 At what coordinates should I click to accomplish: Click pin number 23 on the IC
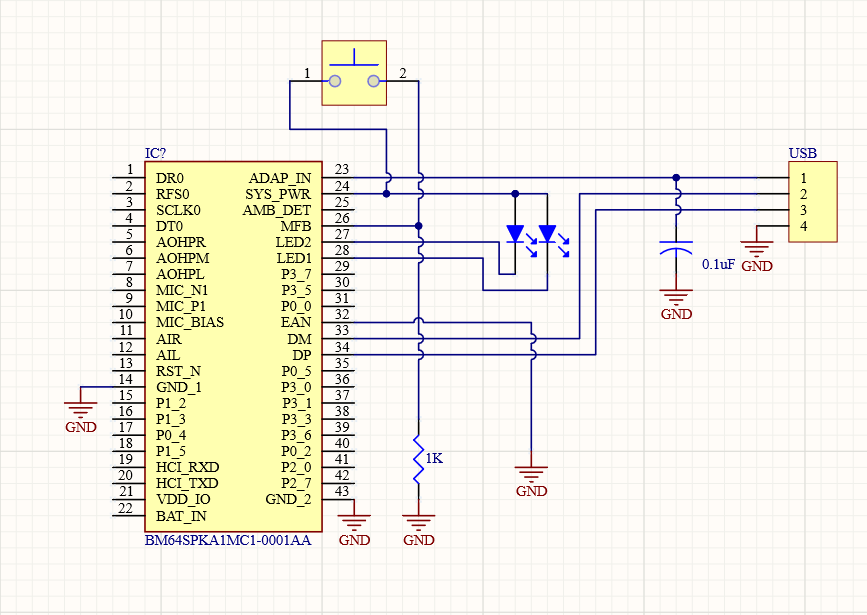point(342,169)
